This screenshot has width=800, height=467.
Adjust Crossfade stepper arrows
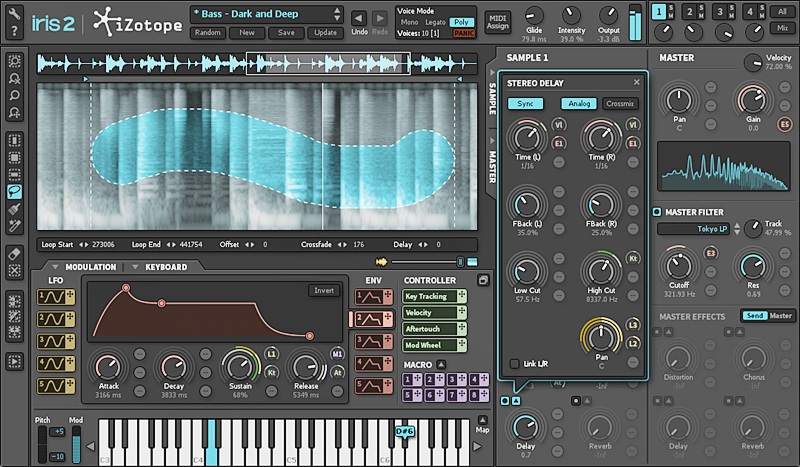click(x=342, y=244)
